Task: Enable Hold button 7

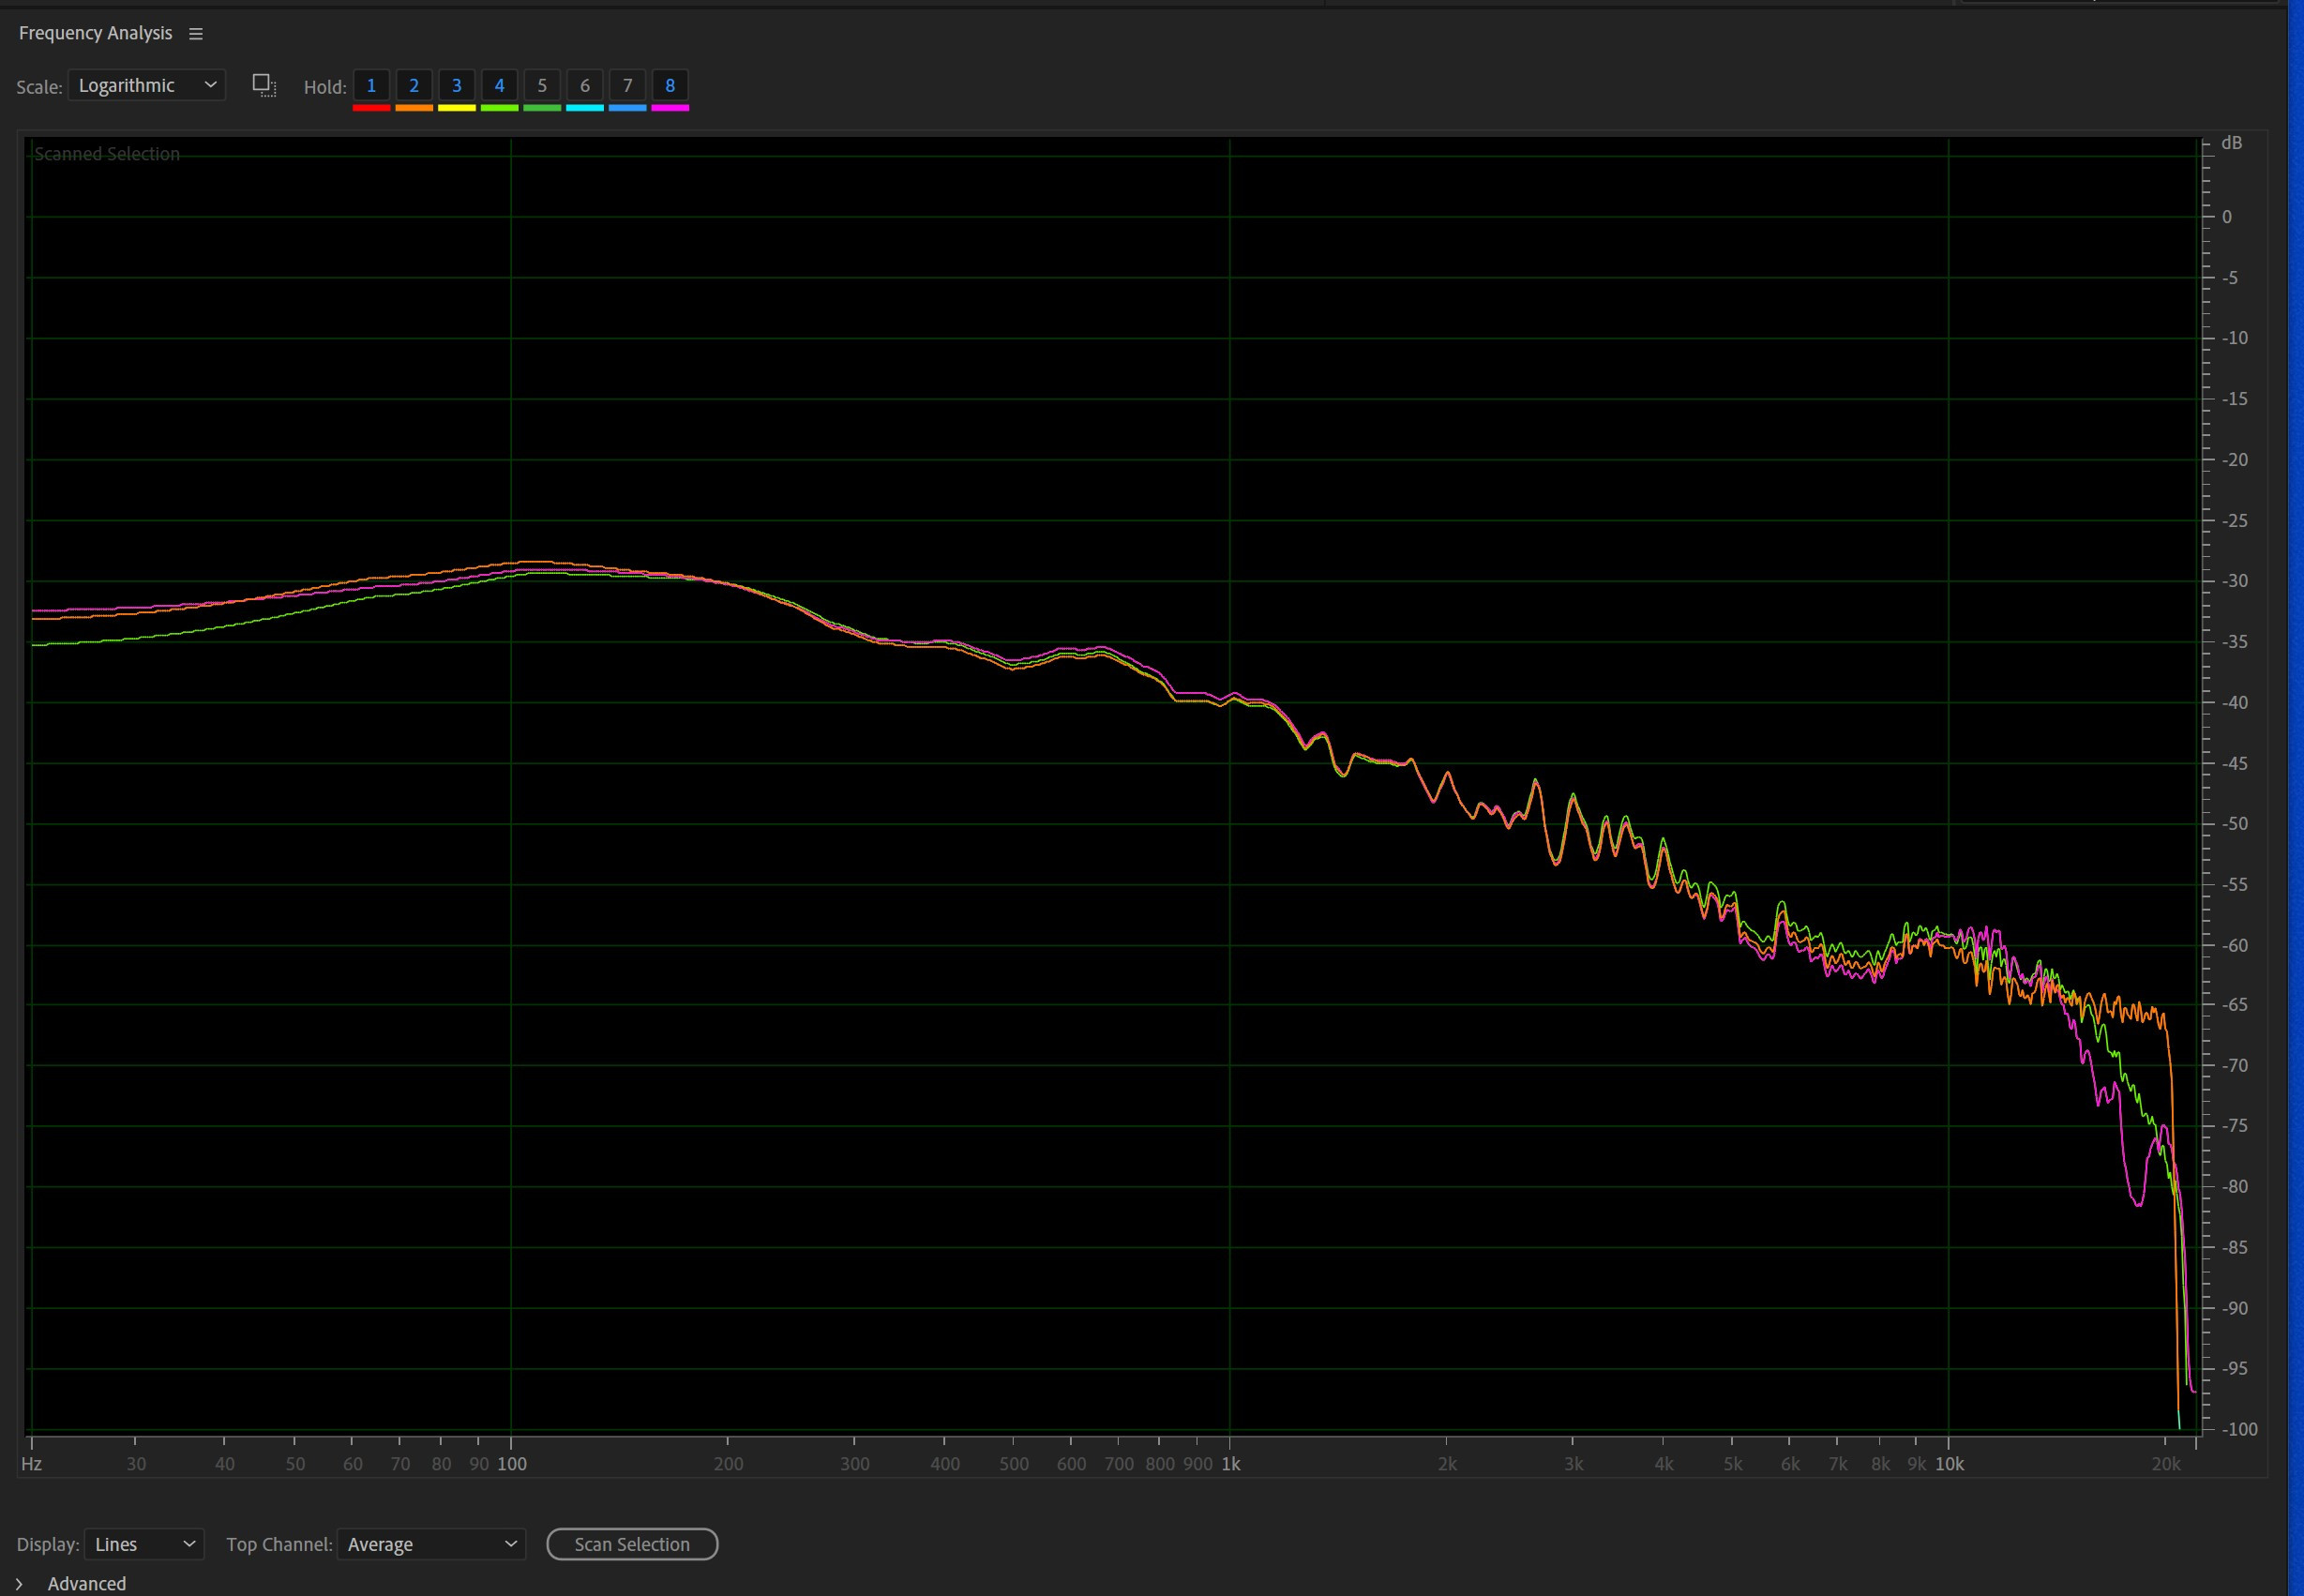Action: [628, 85]
